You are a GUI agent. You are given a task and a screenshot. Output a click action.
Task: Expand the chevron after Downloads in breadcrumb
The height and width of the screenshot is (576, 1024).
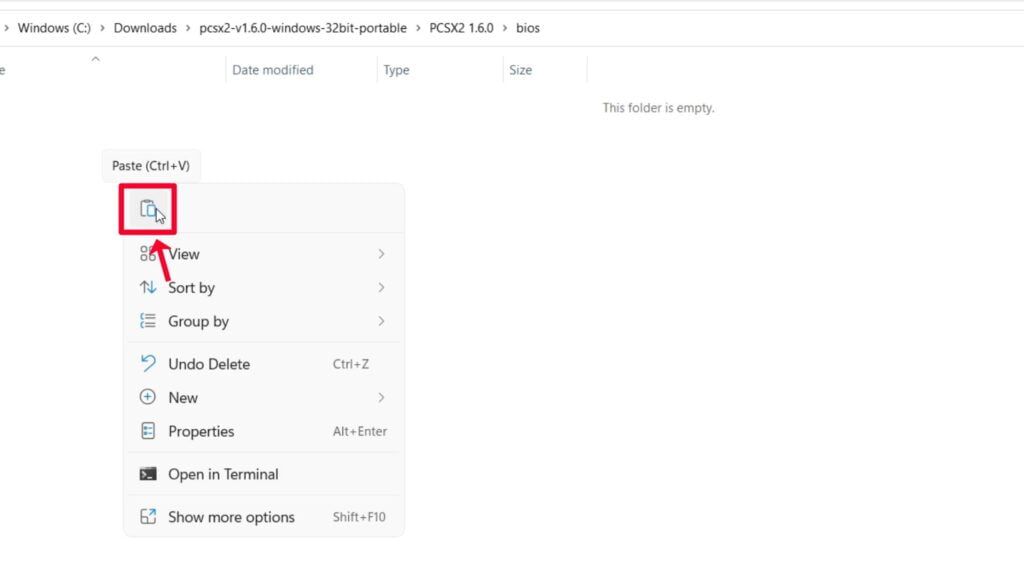(188, 28)
